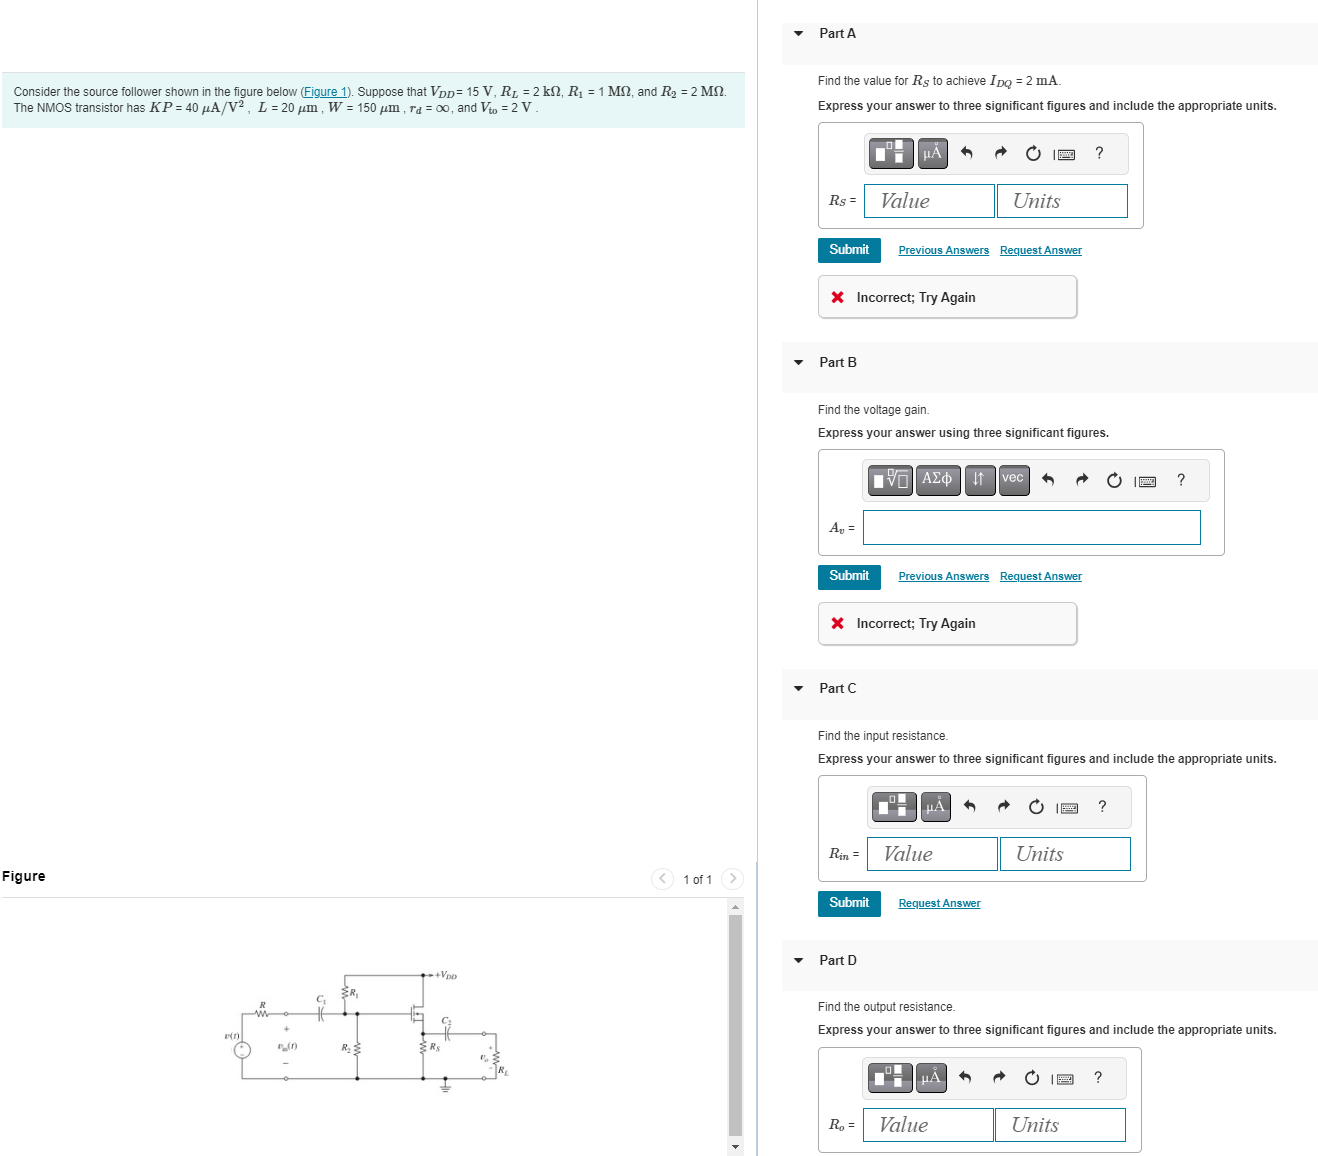Select the μA units button in Part A toolbar

click(932, 153)
